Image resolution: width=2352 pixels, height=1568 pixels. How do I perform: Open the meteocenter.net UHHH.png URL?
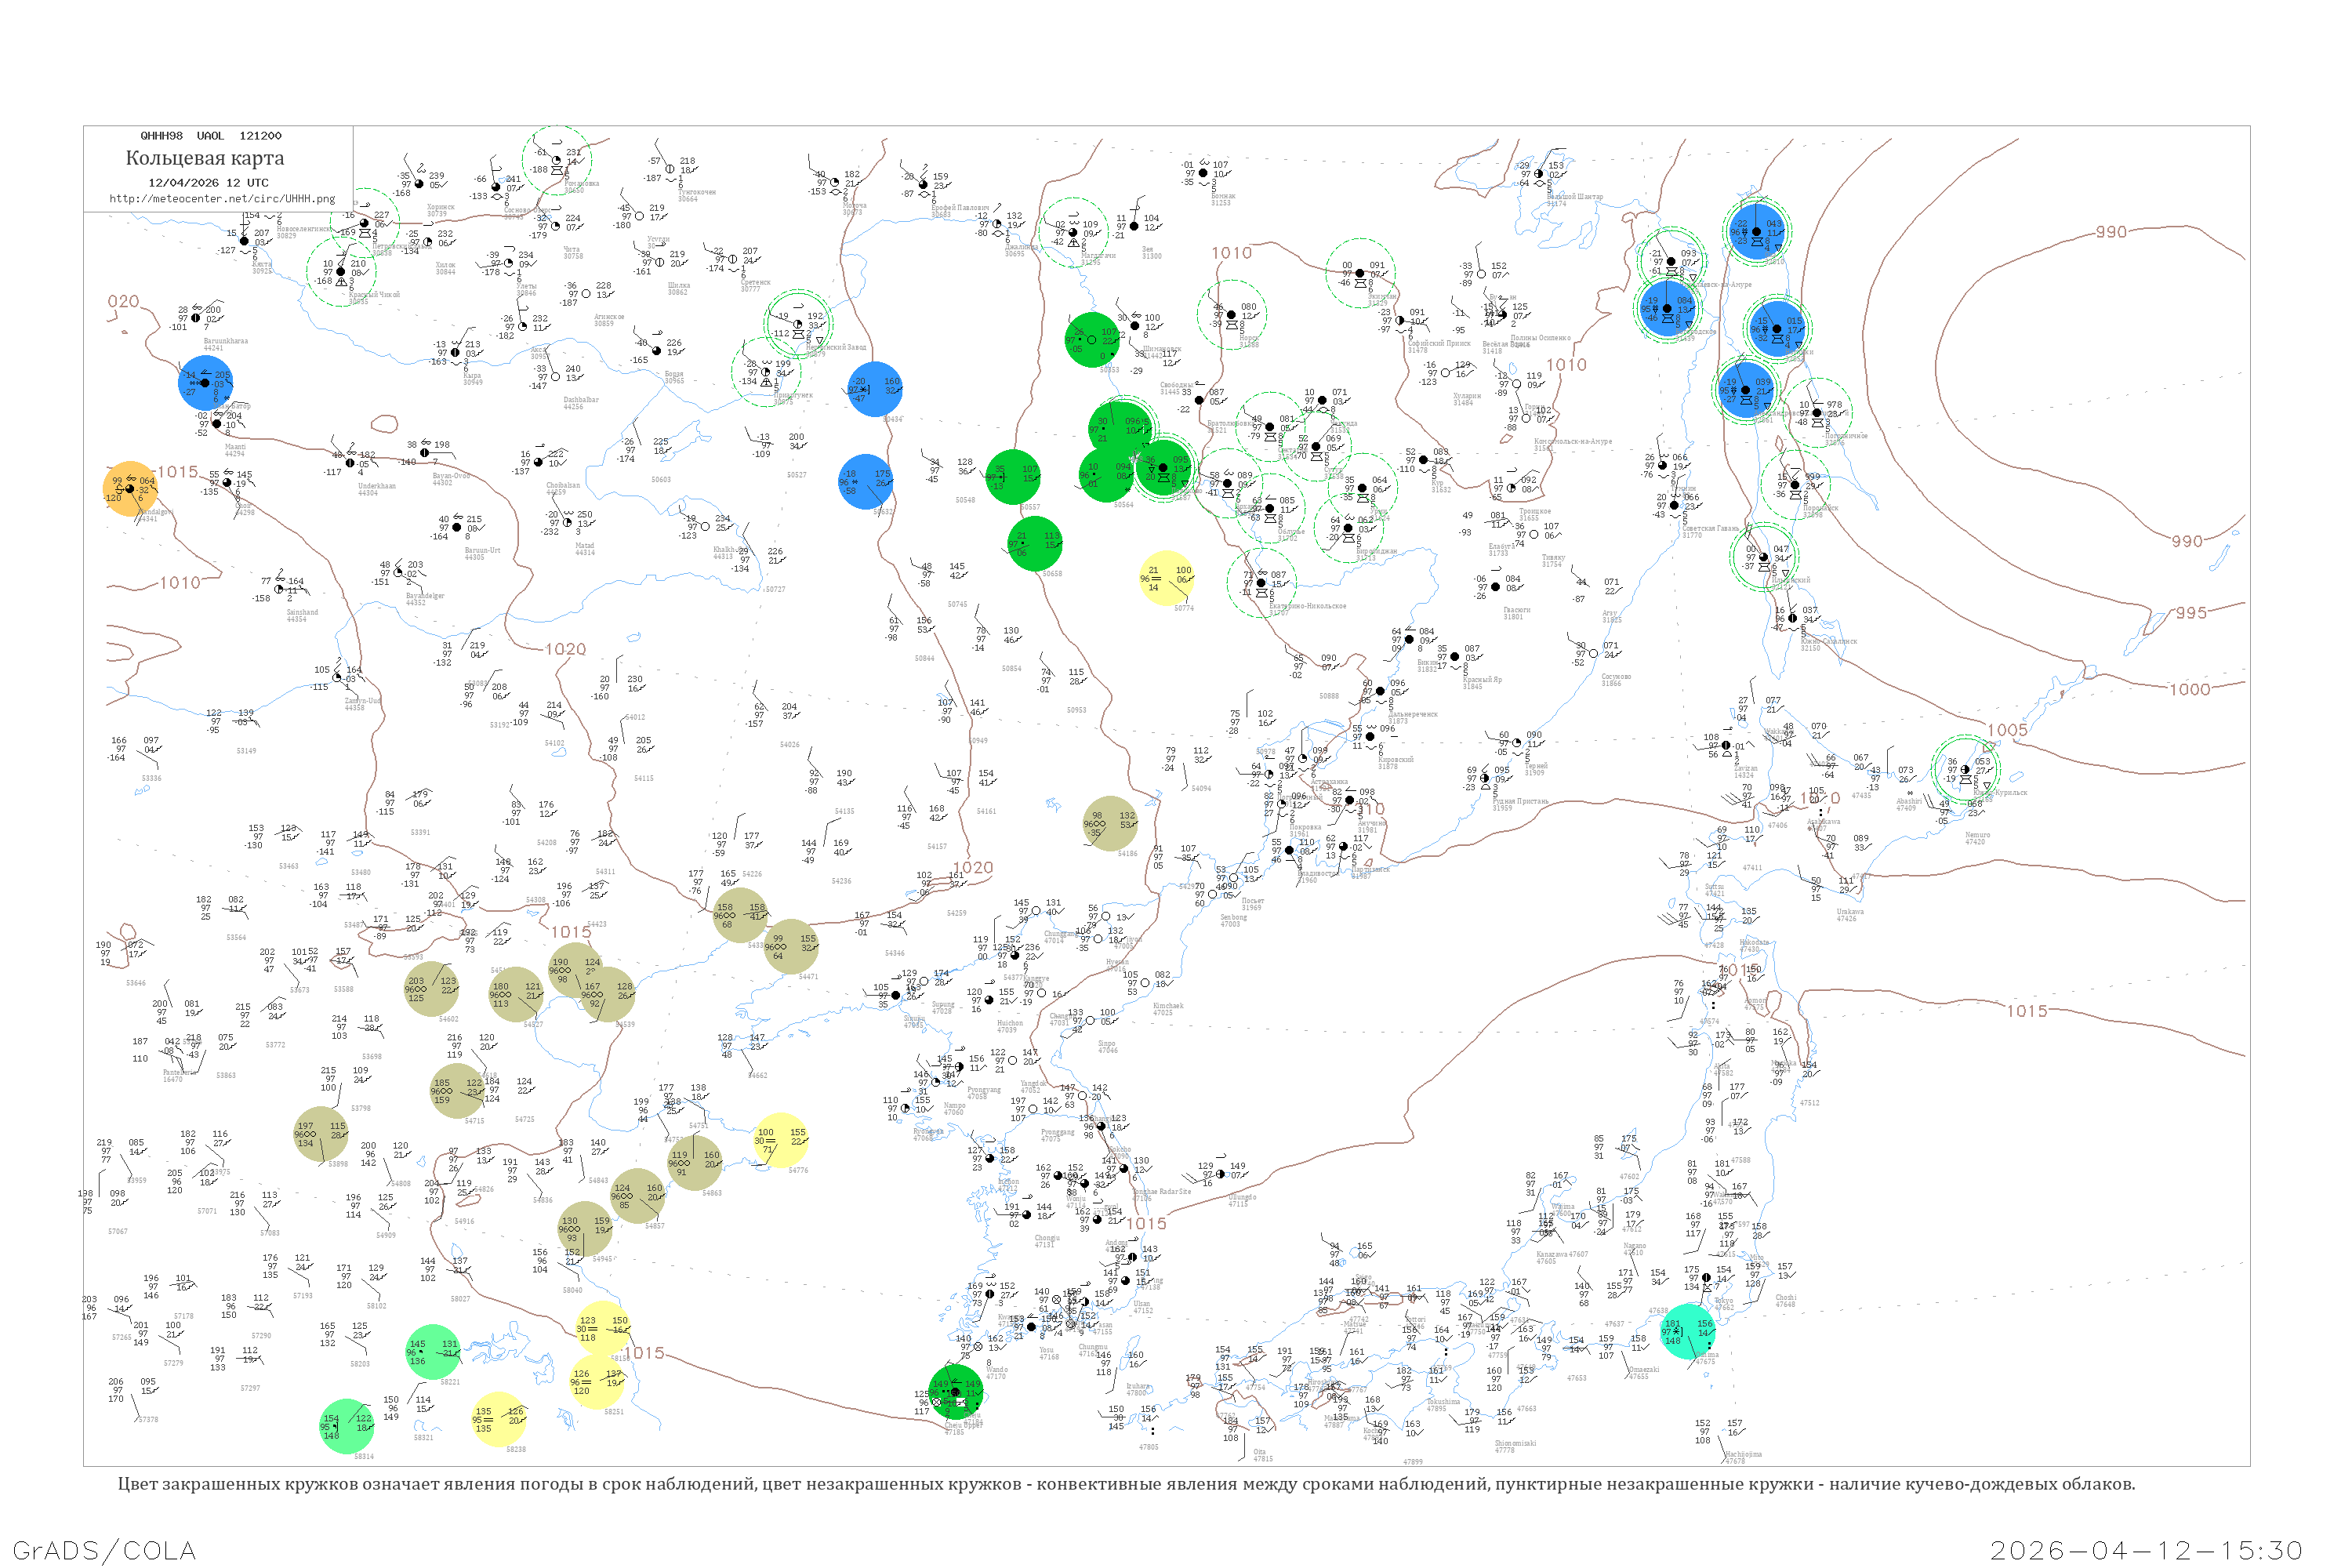pyautogui.click(x=222, y=198)
